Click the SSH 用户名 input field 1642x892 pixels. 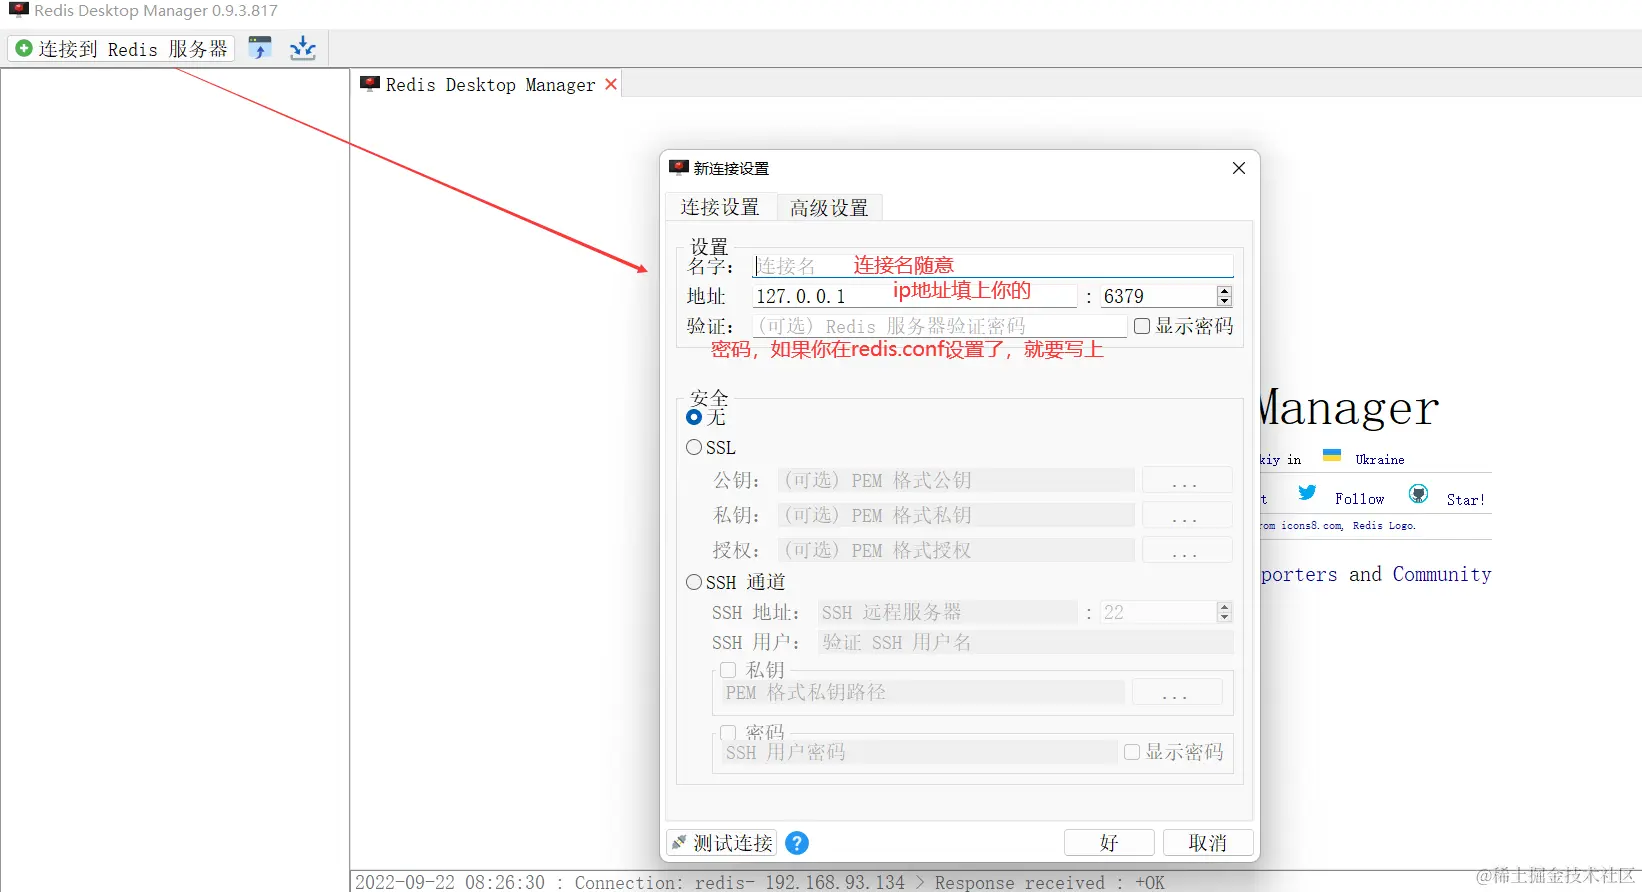(x=1025, y=642)
